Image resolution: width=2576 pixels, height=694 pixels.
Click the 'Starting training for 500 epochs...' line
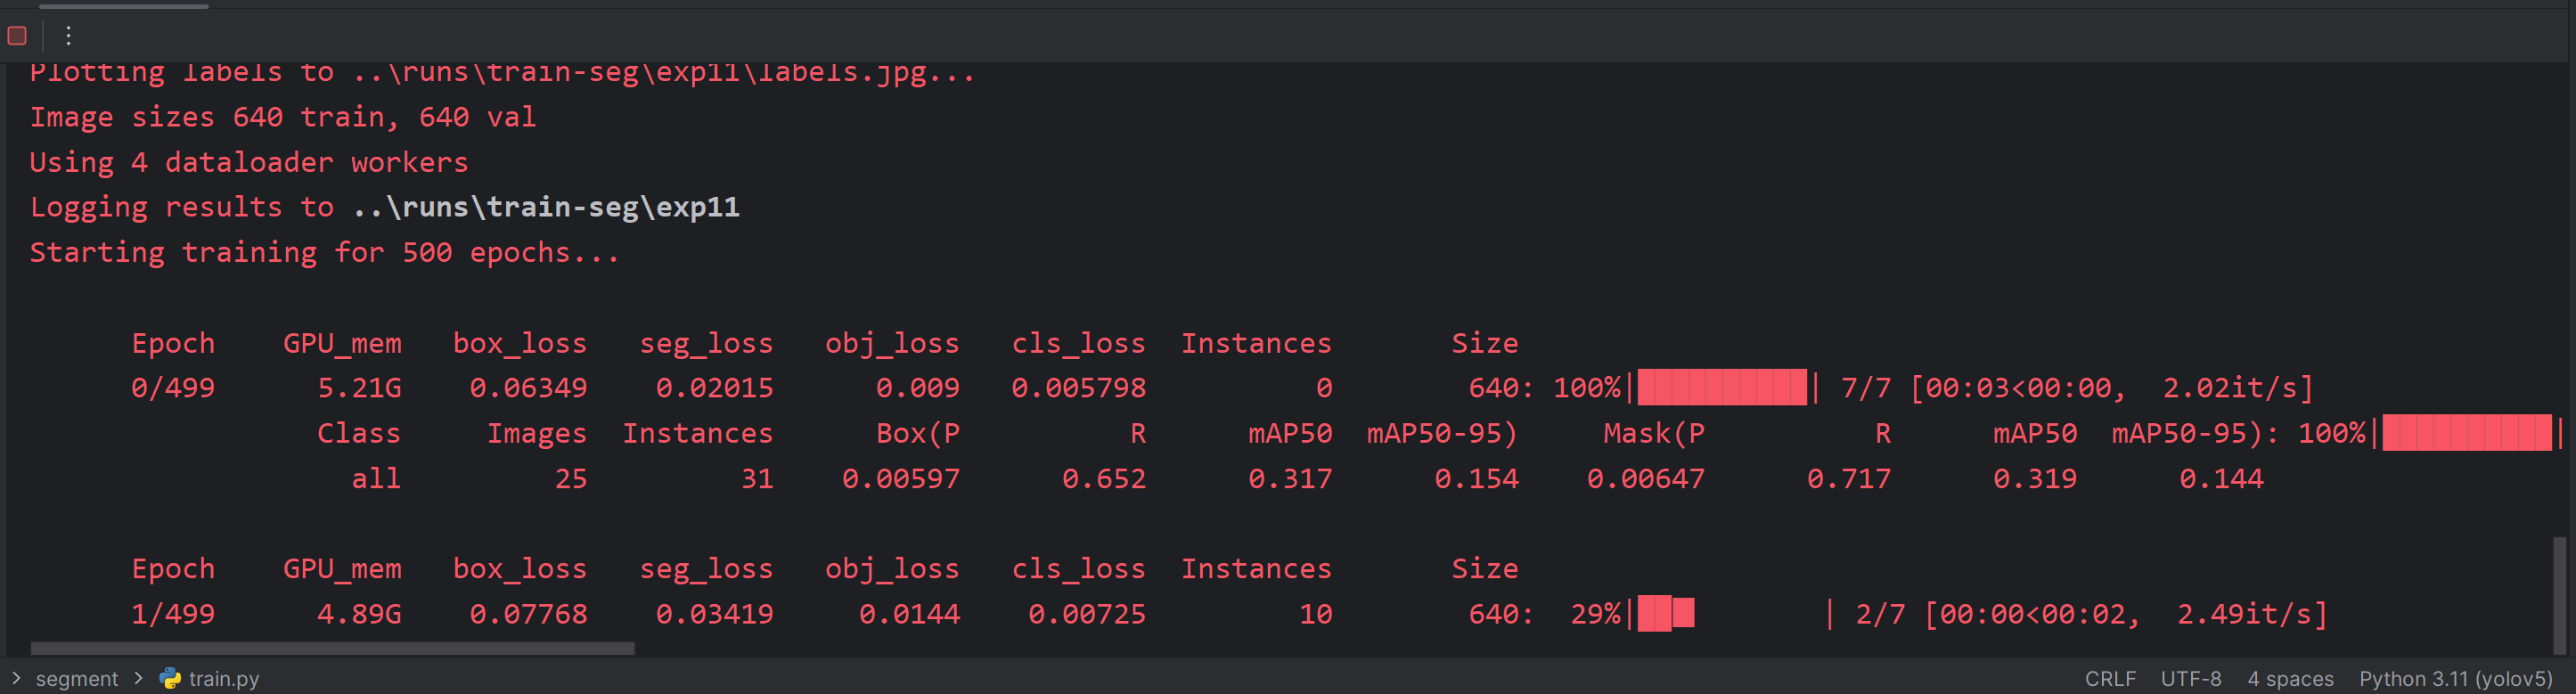click(x=325, y=252)
